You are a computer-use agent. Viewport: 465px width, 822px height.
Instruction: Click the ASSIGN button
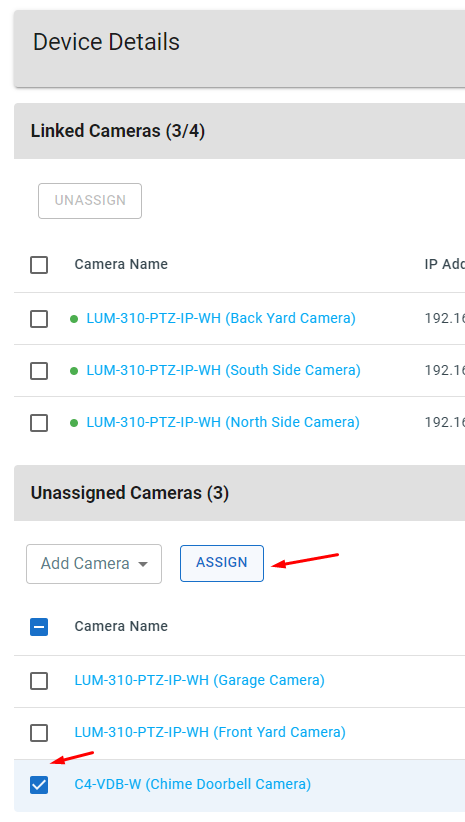tap(222, 563)
